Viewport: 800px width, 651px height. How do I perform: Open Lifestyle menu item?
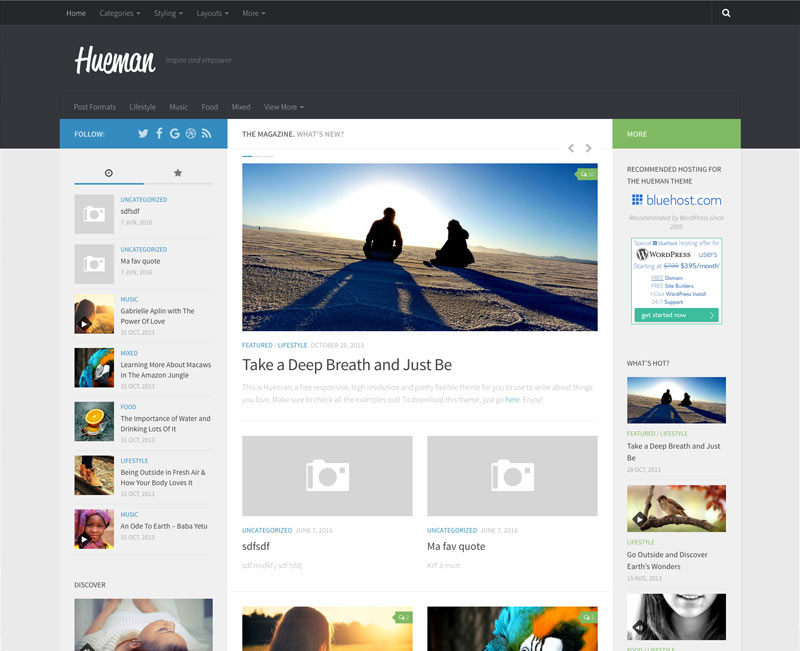tap(142, 107)
